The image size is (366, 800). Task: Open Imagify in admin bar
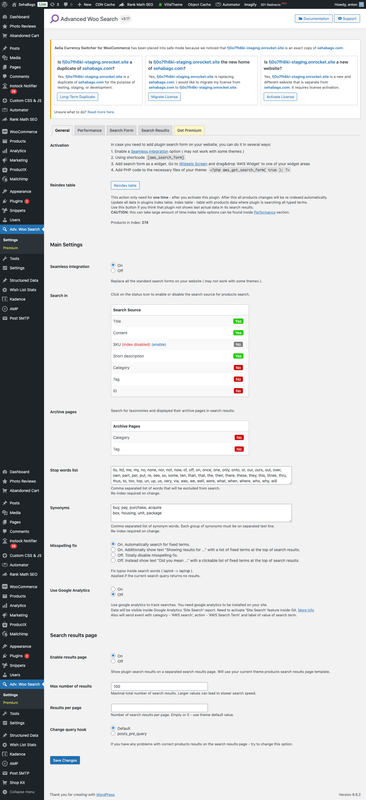[x=249, y=4]
